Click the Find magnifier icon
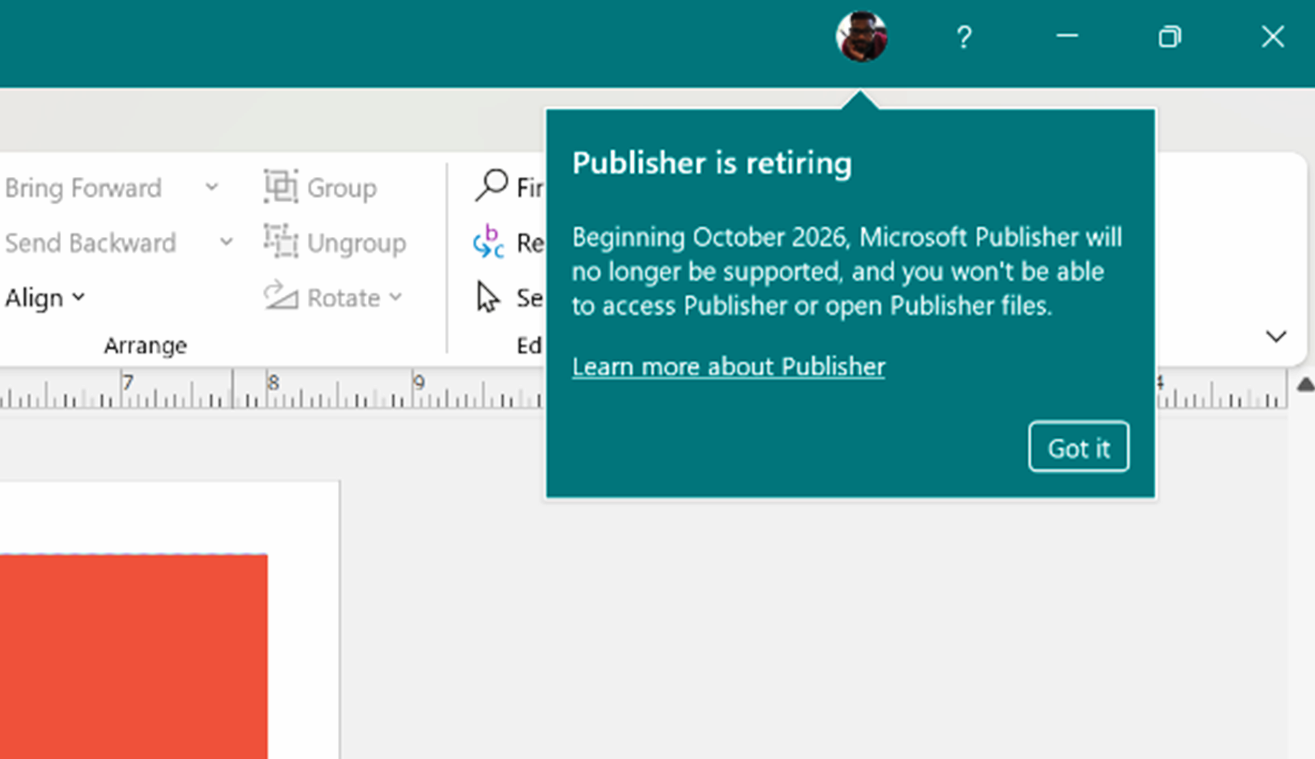The image size is (1315, 759). click(491, 185)
